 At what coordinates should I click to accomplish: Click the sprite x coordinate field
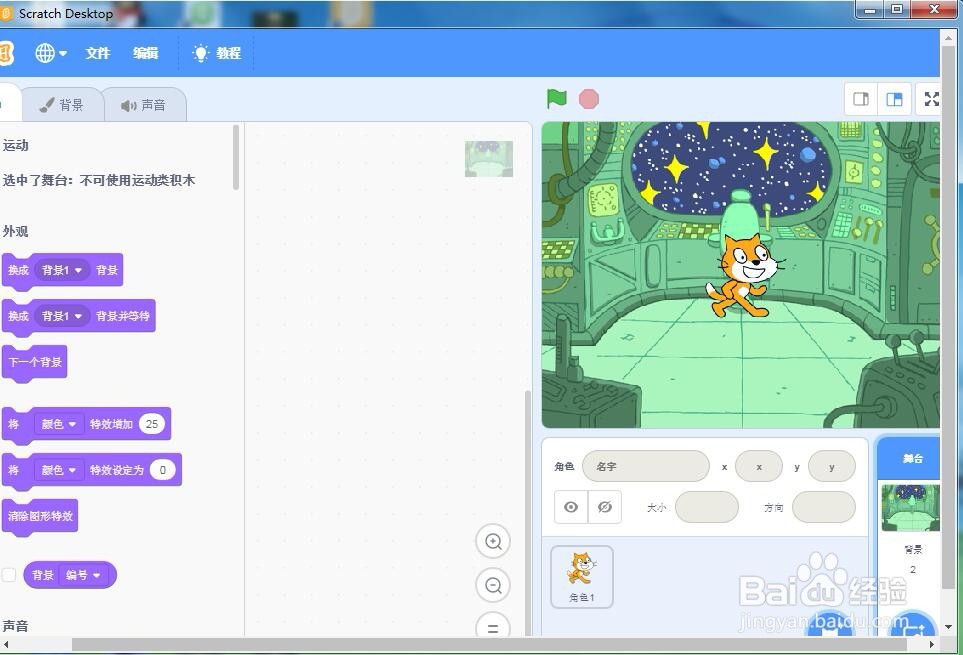[758, 467]
